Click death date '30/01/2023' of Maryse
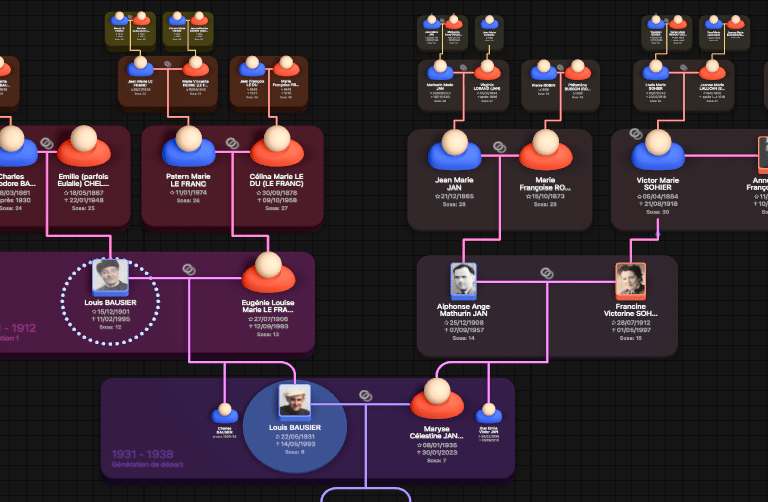The width and height of the screenshot is (768, 502). (x=437, y=453)
